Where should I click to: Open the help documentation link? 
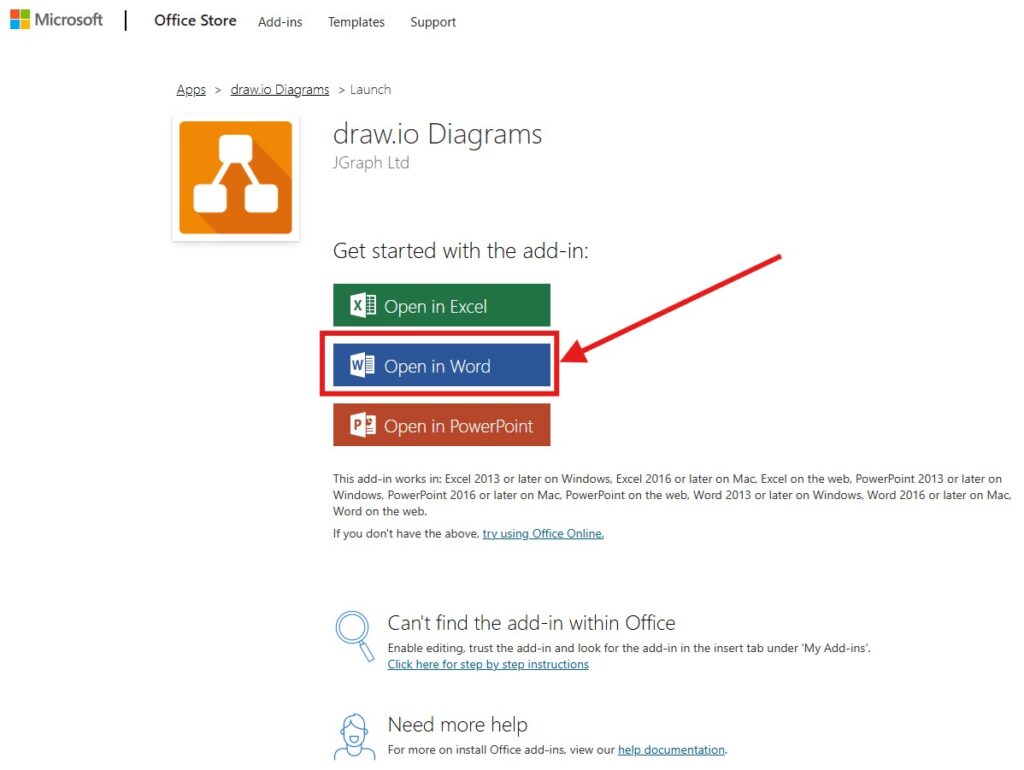pyautogui.click(x=671, y=750)
